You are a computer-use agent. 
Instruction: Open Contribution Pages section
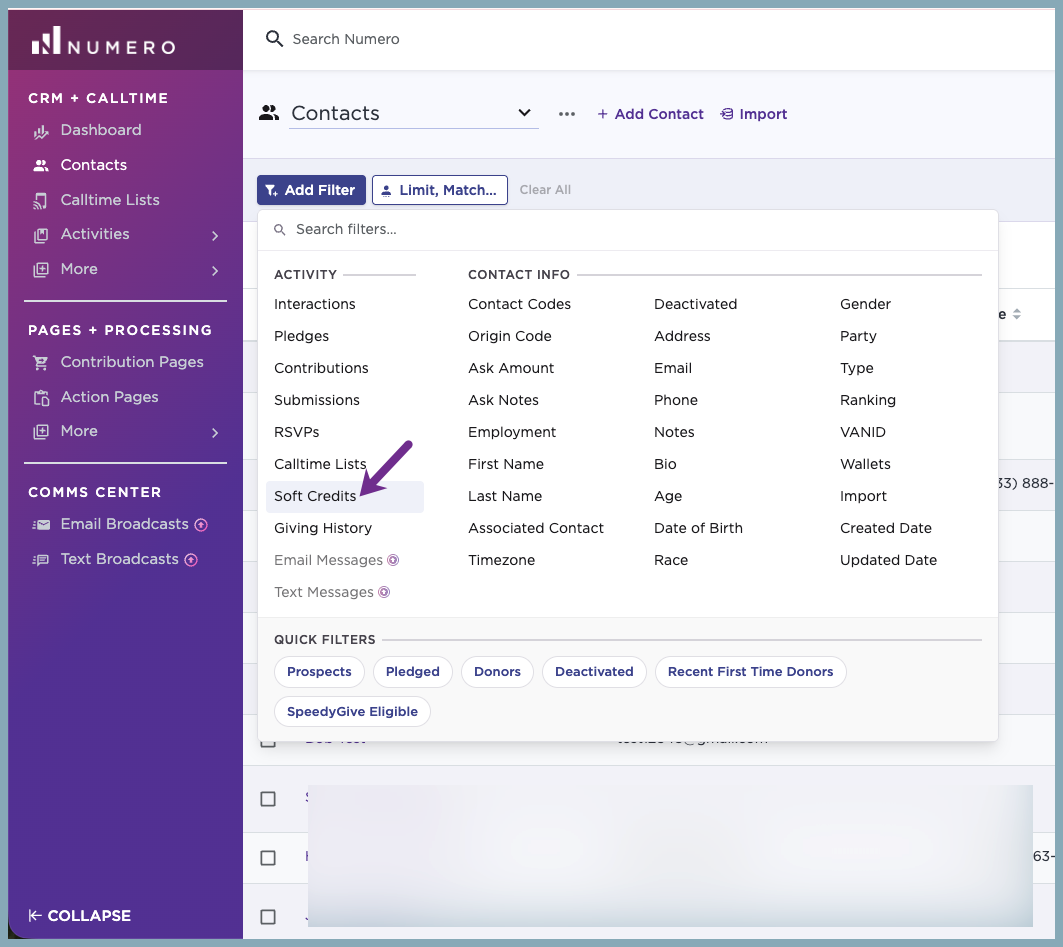[132, 362]
